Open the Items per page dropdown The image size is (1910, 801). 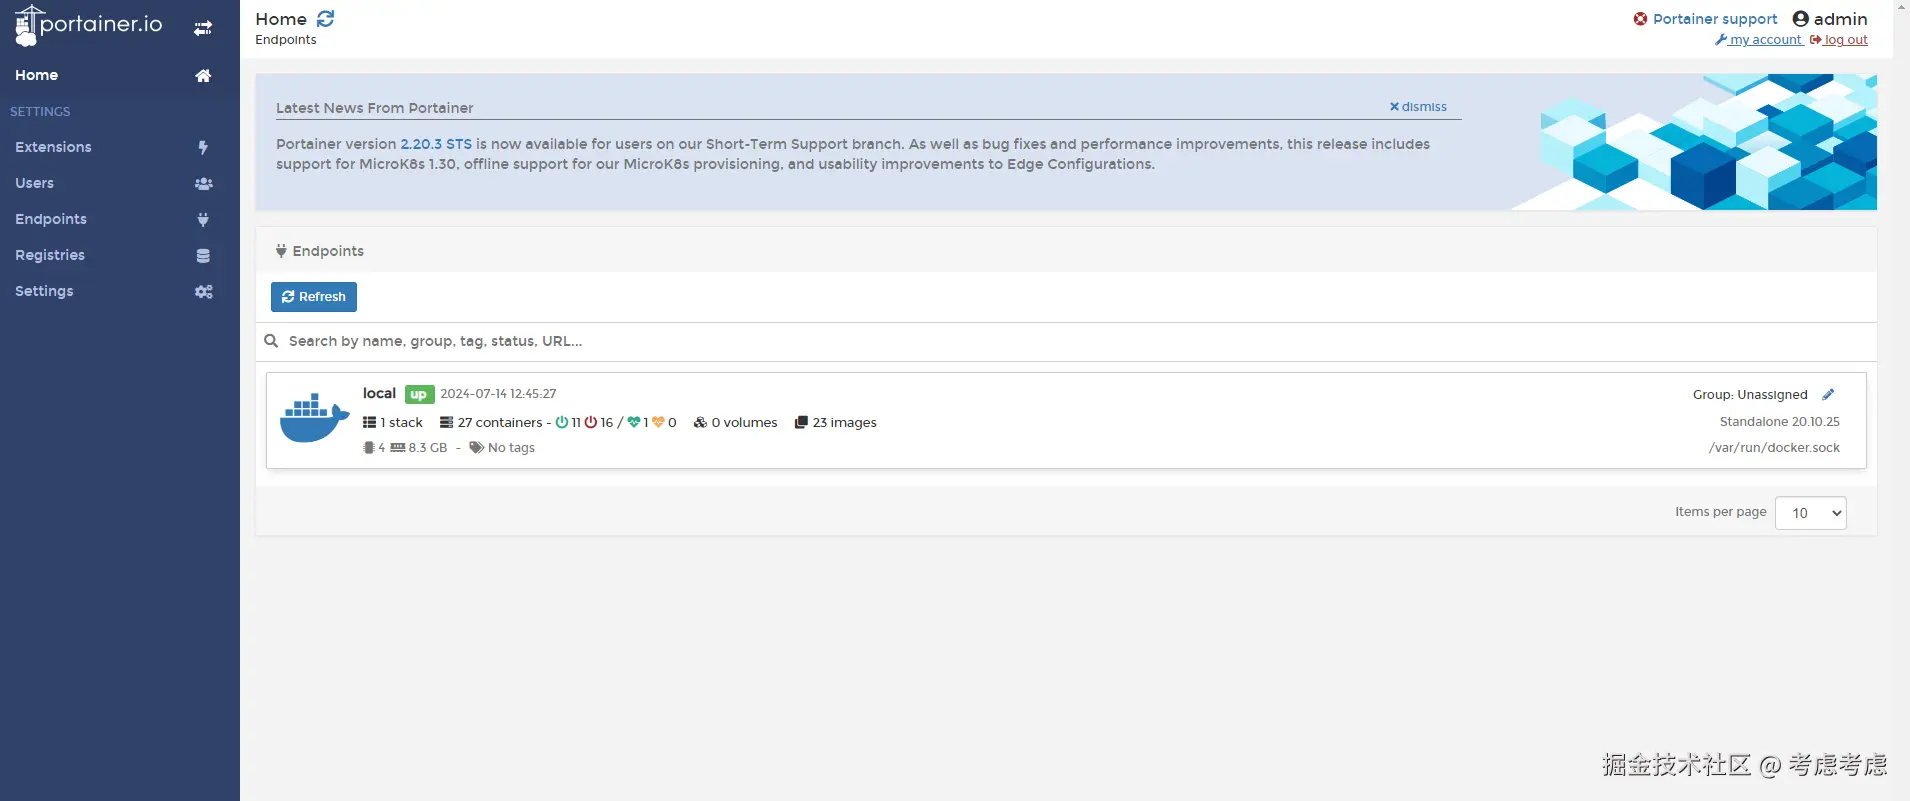point(1810,513)
